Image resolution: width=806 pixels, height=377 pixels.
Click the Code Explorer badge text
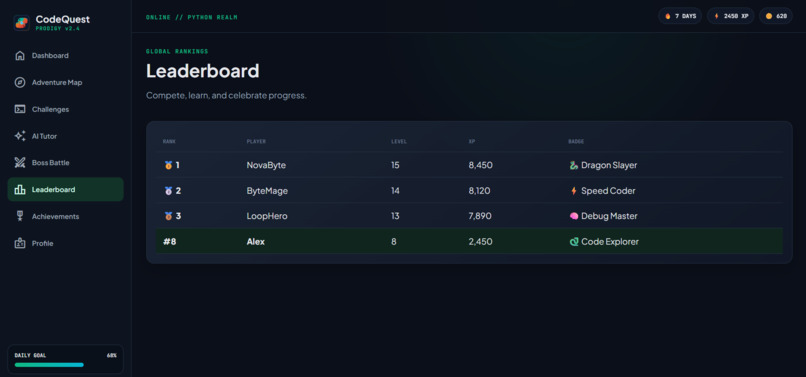tap(610, 242)
